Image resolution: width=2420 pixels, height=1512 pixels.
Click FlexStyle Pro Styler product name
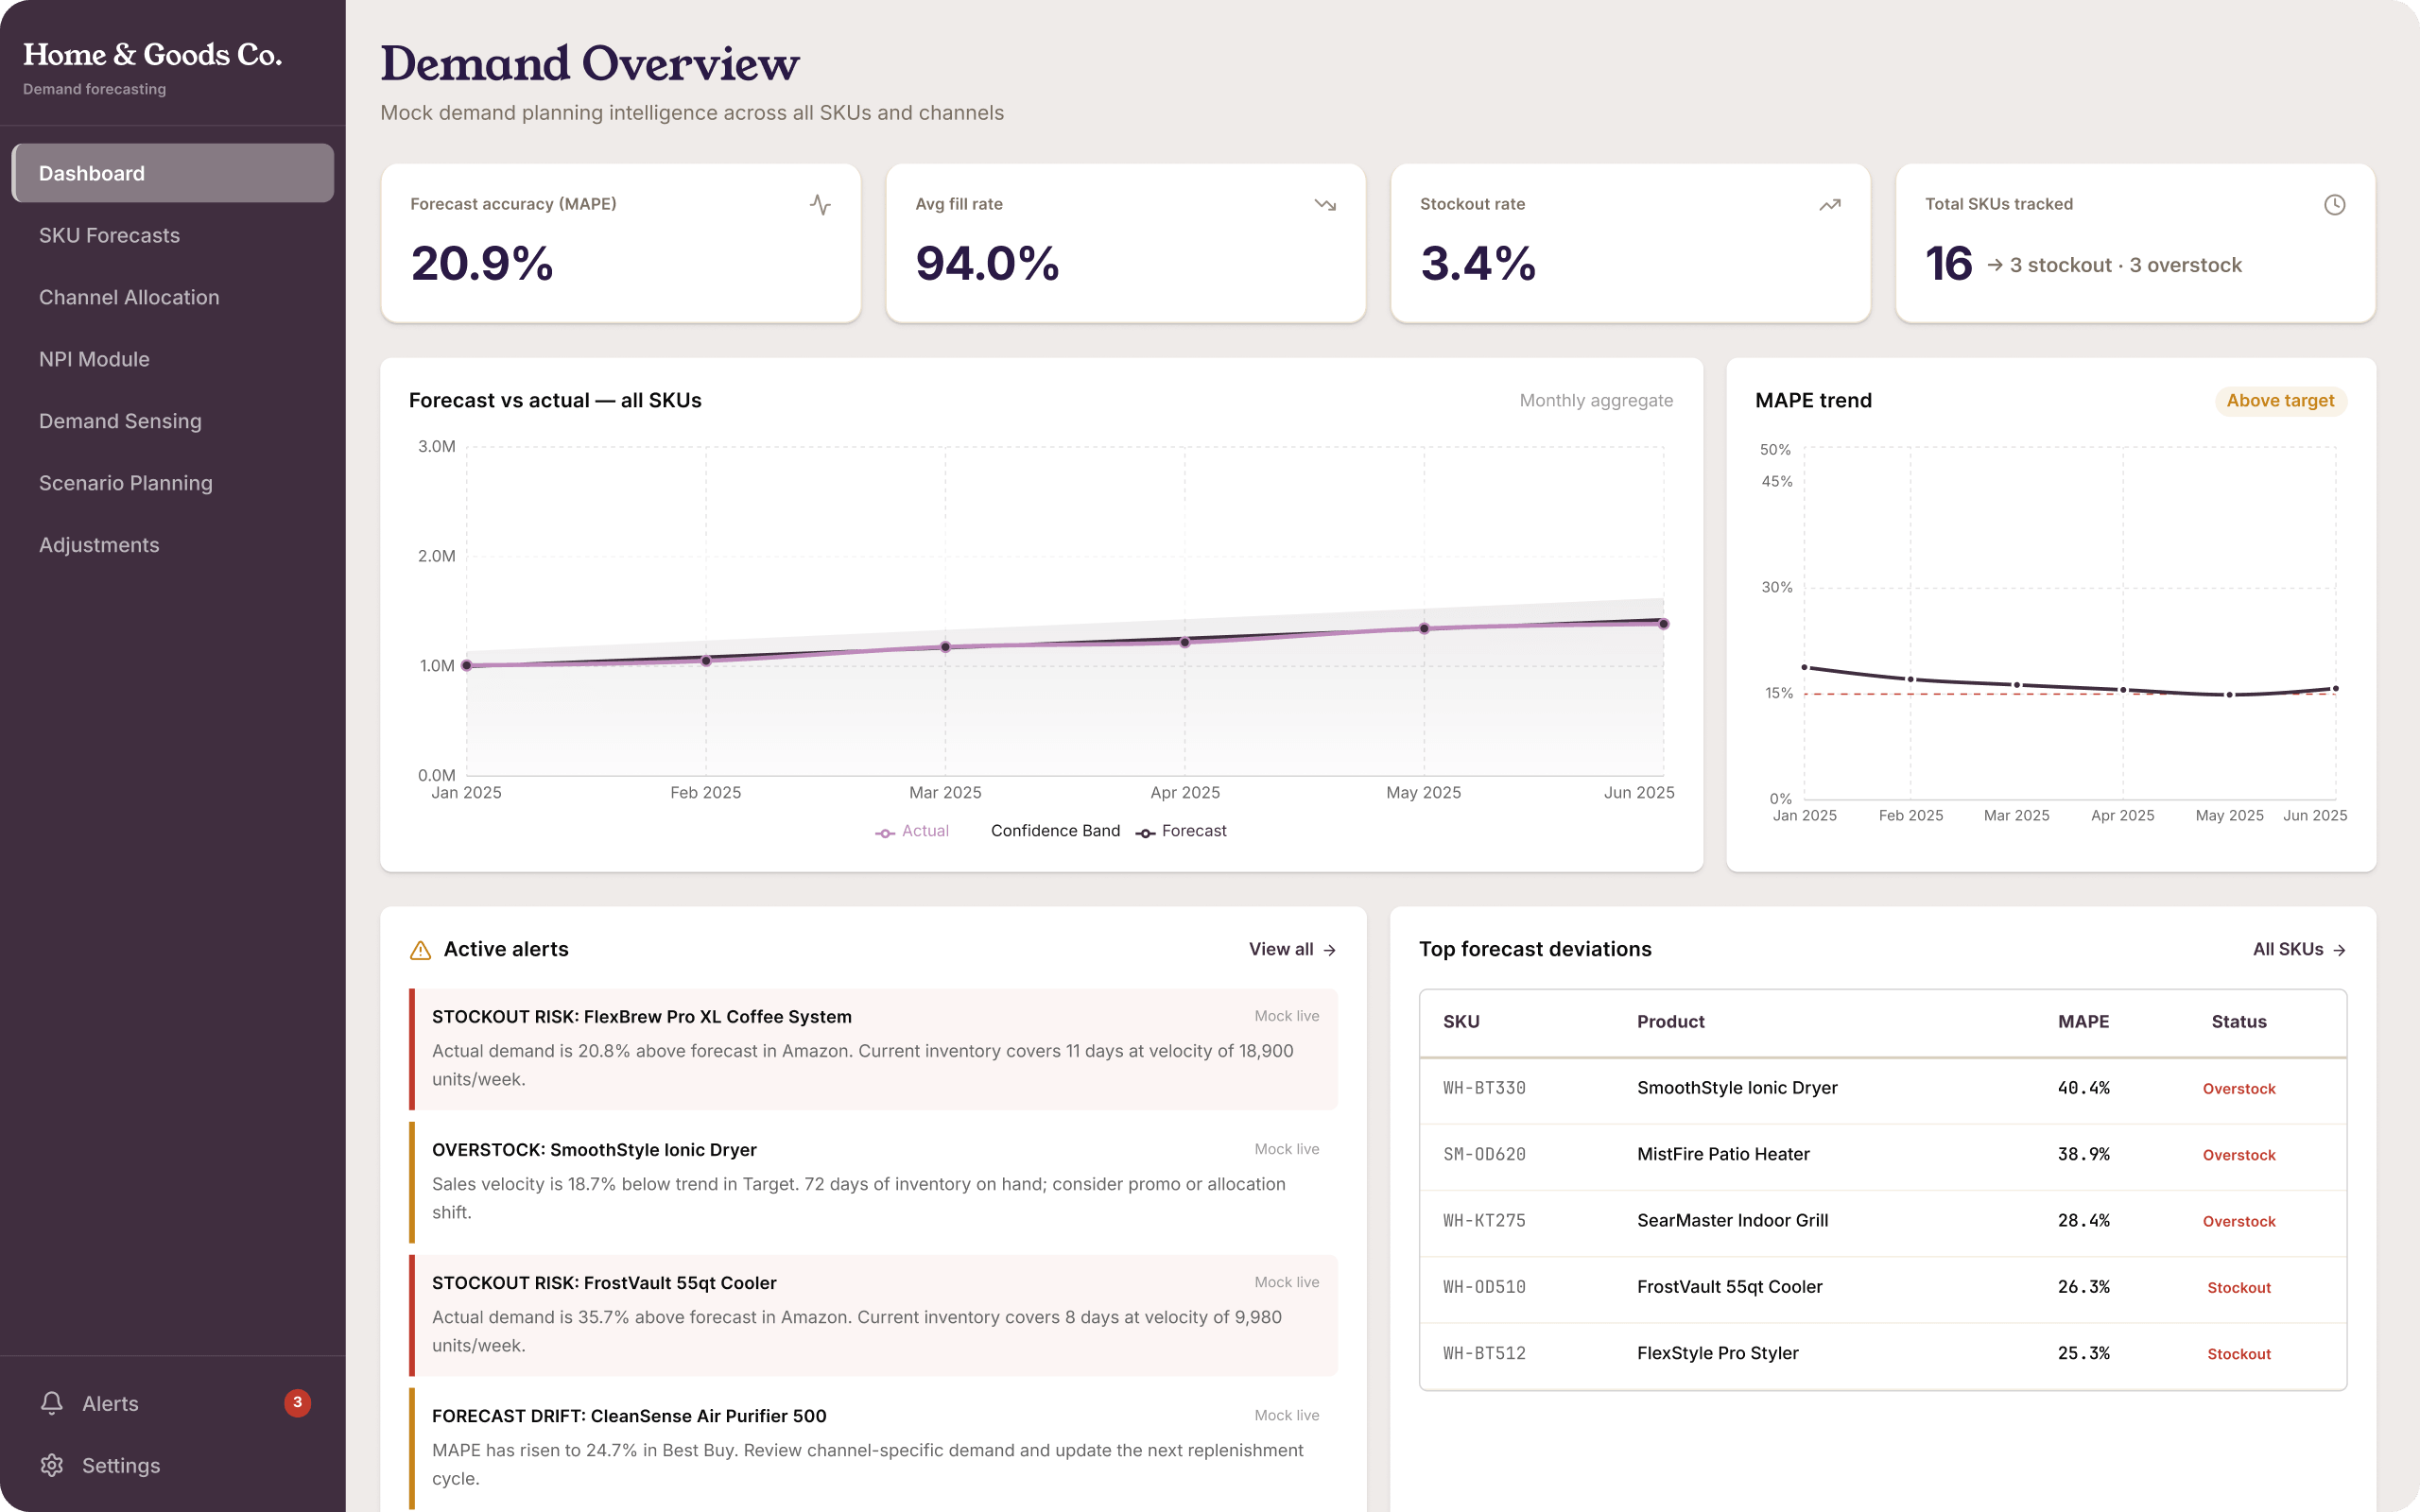point(1717,1353)
